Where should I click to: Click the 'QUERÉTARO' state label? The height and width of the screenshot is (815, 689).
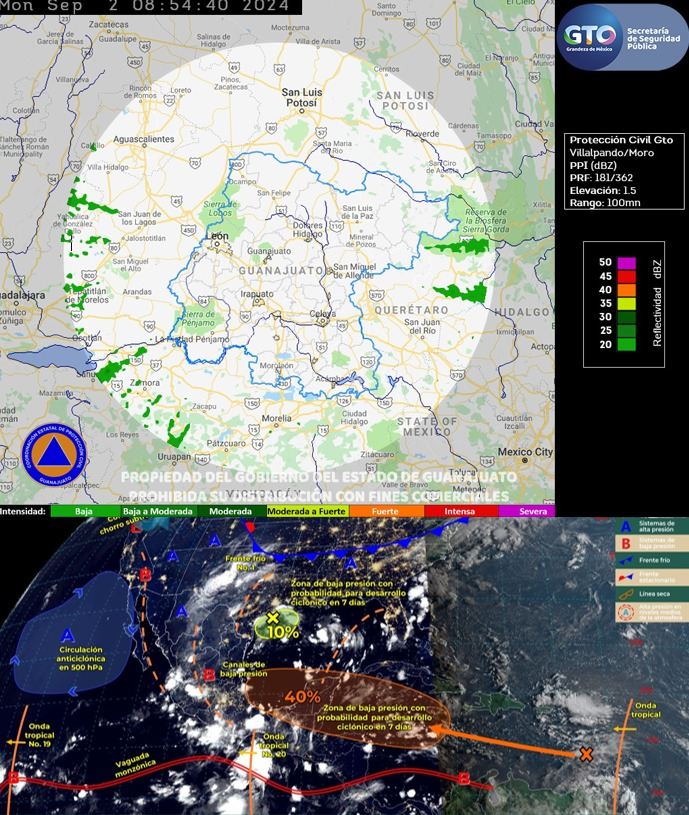[412, 310]
